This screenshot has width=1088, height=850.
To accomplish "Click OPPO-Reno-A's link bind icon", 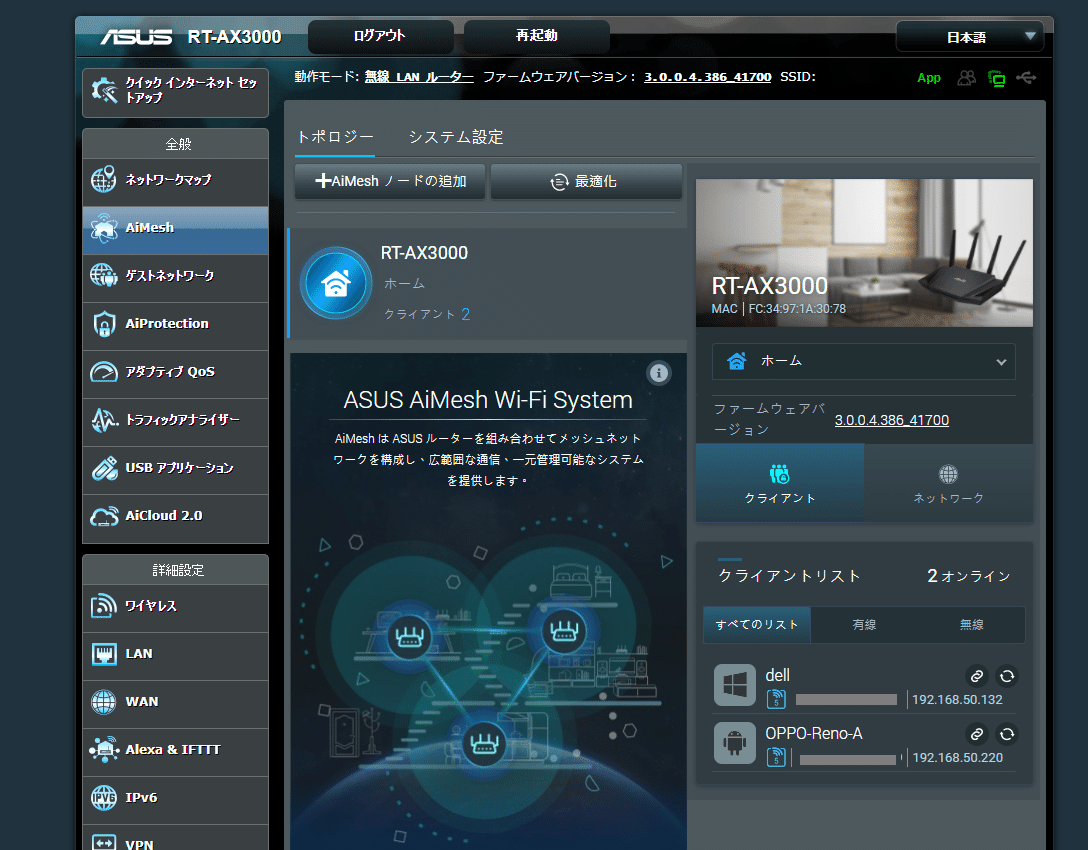I will (x=976, y=734).
